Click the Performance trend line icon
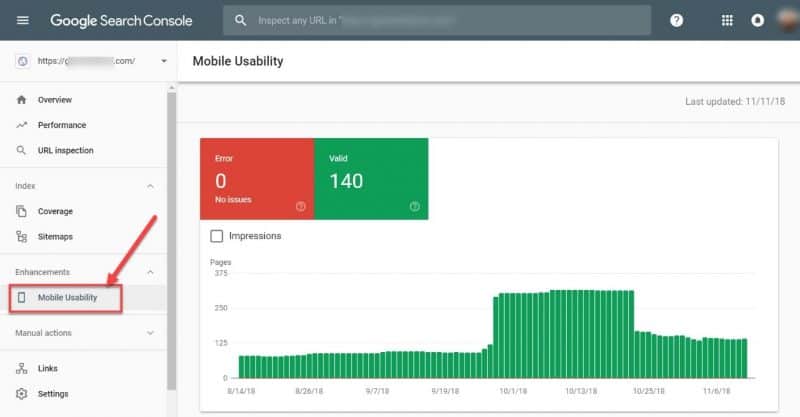This screenshot has height=417, width=800. 21,125
